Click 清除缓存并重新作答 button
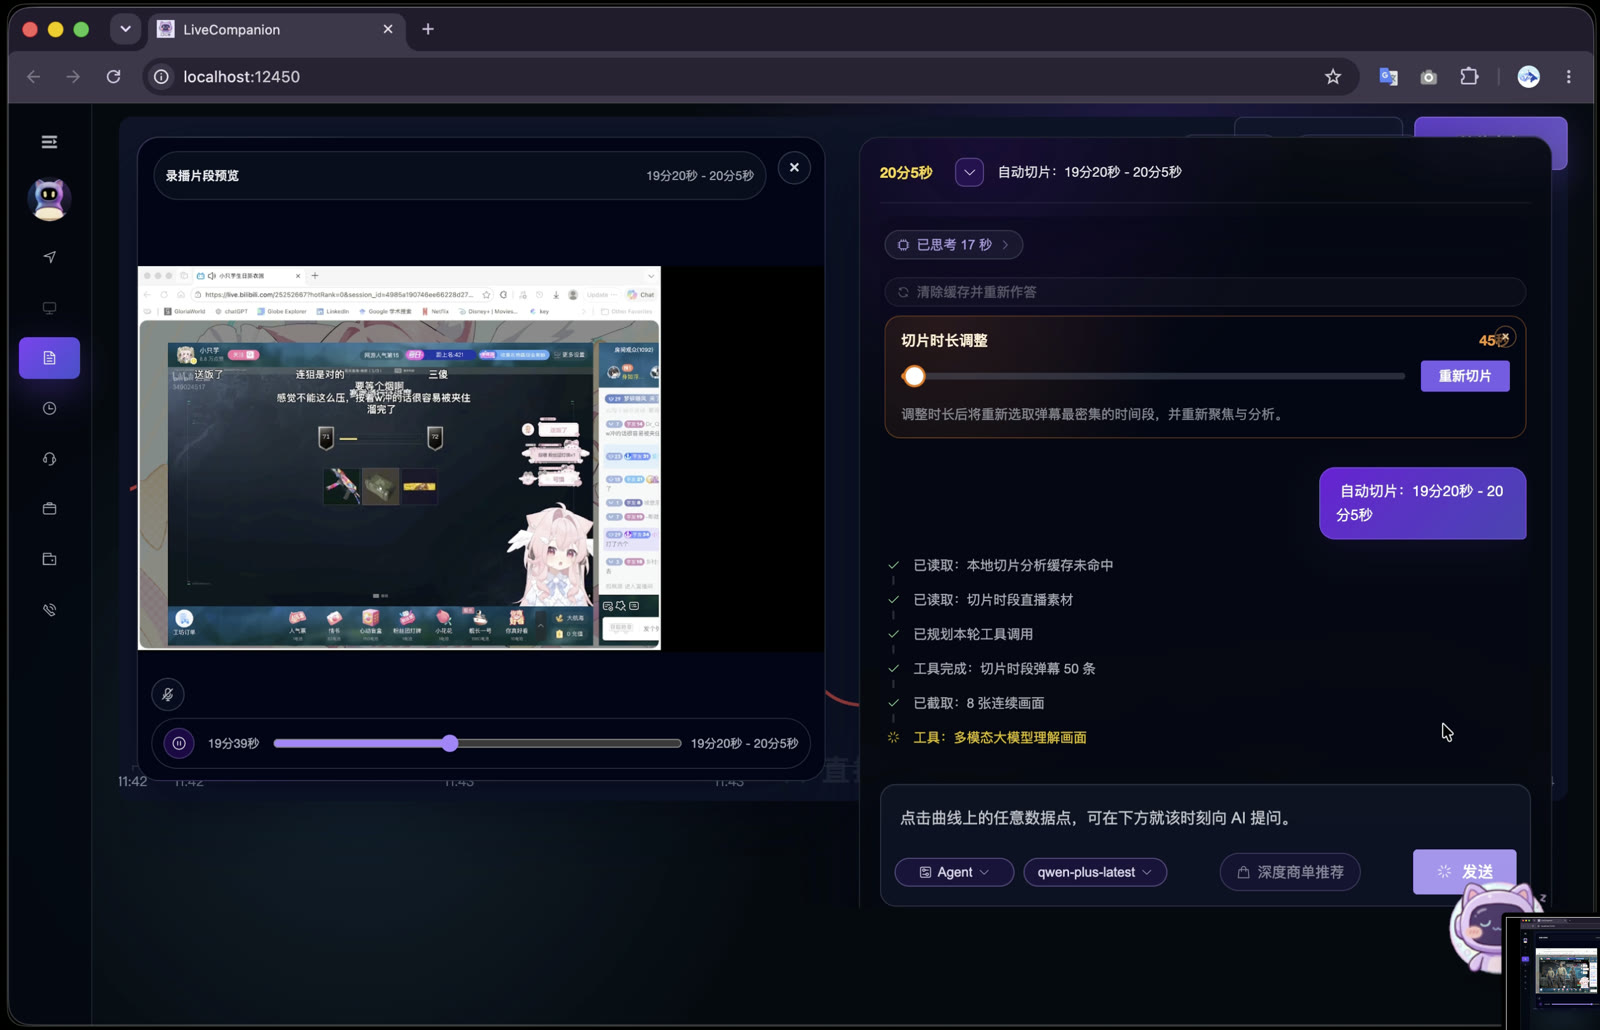This screenshot has width=1600, height=1030. pyautogui.click(x=1205, y=292)
